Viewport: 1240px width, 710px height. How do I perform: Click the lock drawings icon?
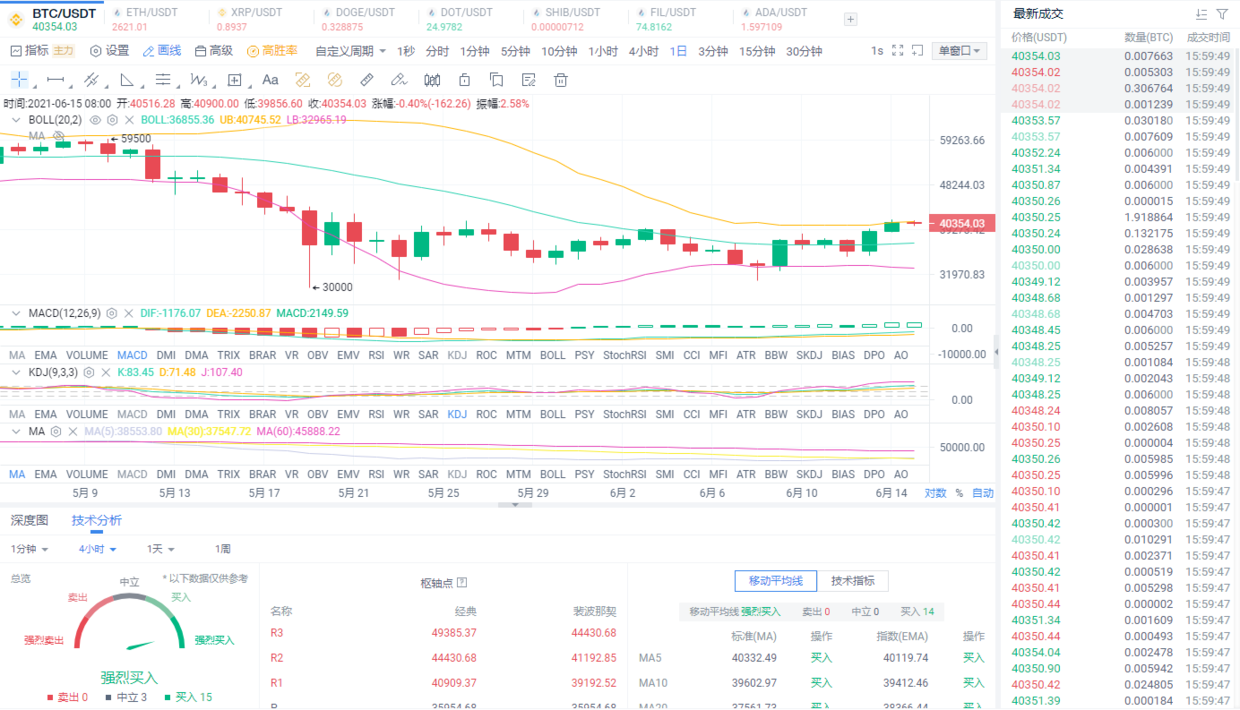(464, 80)
